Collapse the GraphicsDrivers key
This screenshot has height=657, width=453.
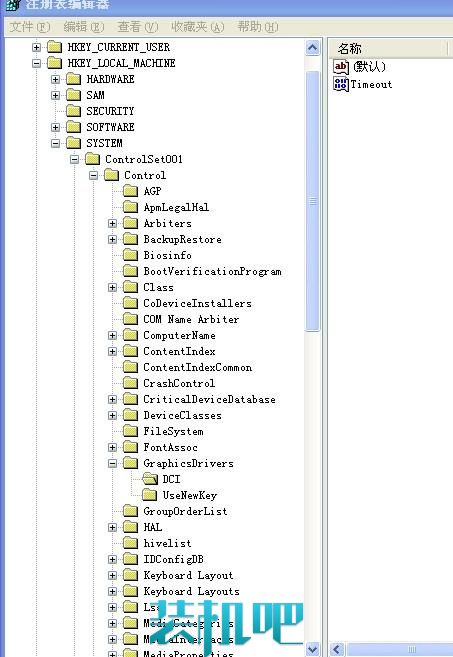point(112,463)
